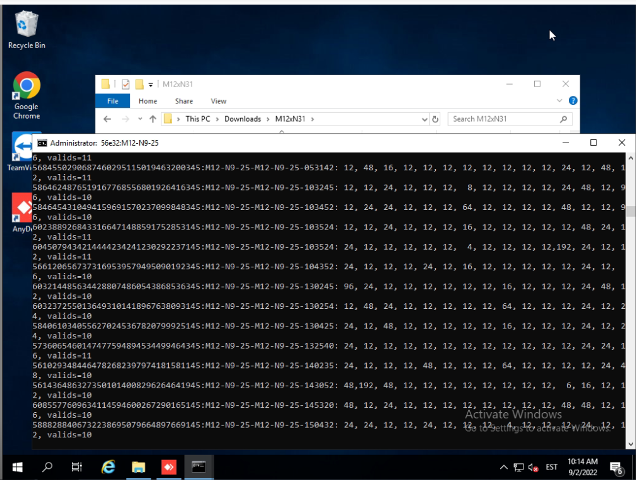The height and width of the screenshot is (480, 636).
Task: Switch to AnyDesk taskbar icon
Action: pyautogui.click(x=169, y=467)
